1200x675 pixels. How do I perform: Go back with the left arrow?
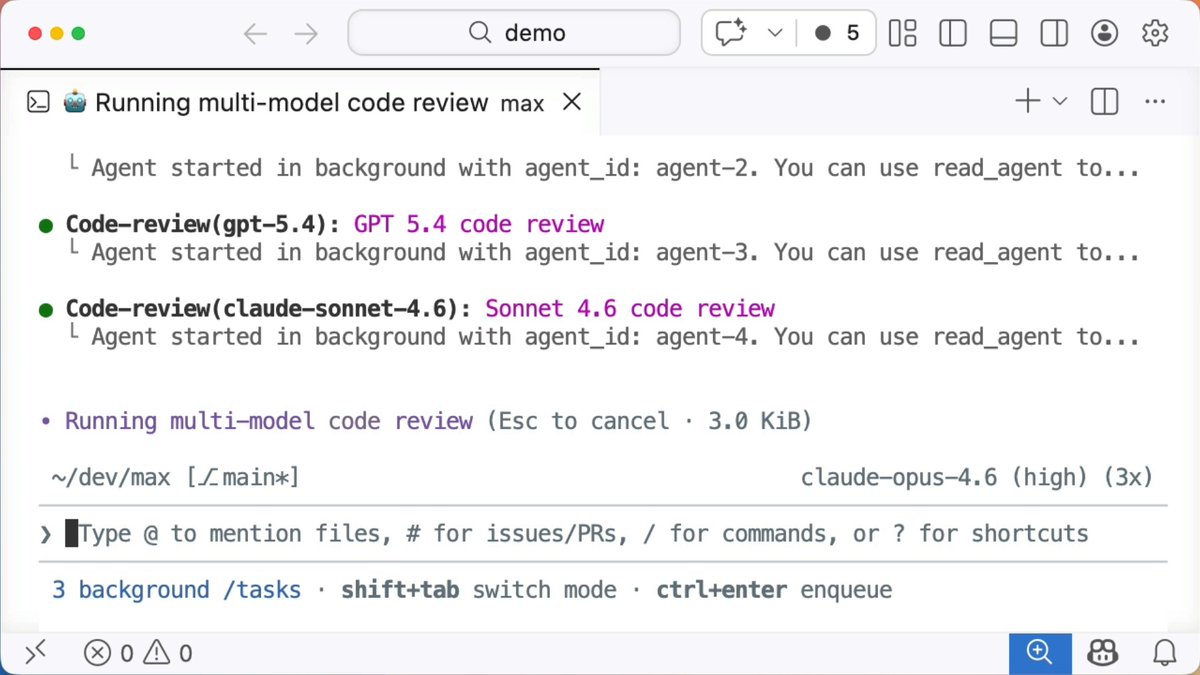256,34
